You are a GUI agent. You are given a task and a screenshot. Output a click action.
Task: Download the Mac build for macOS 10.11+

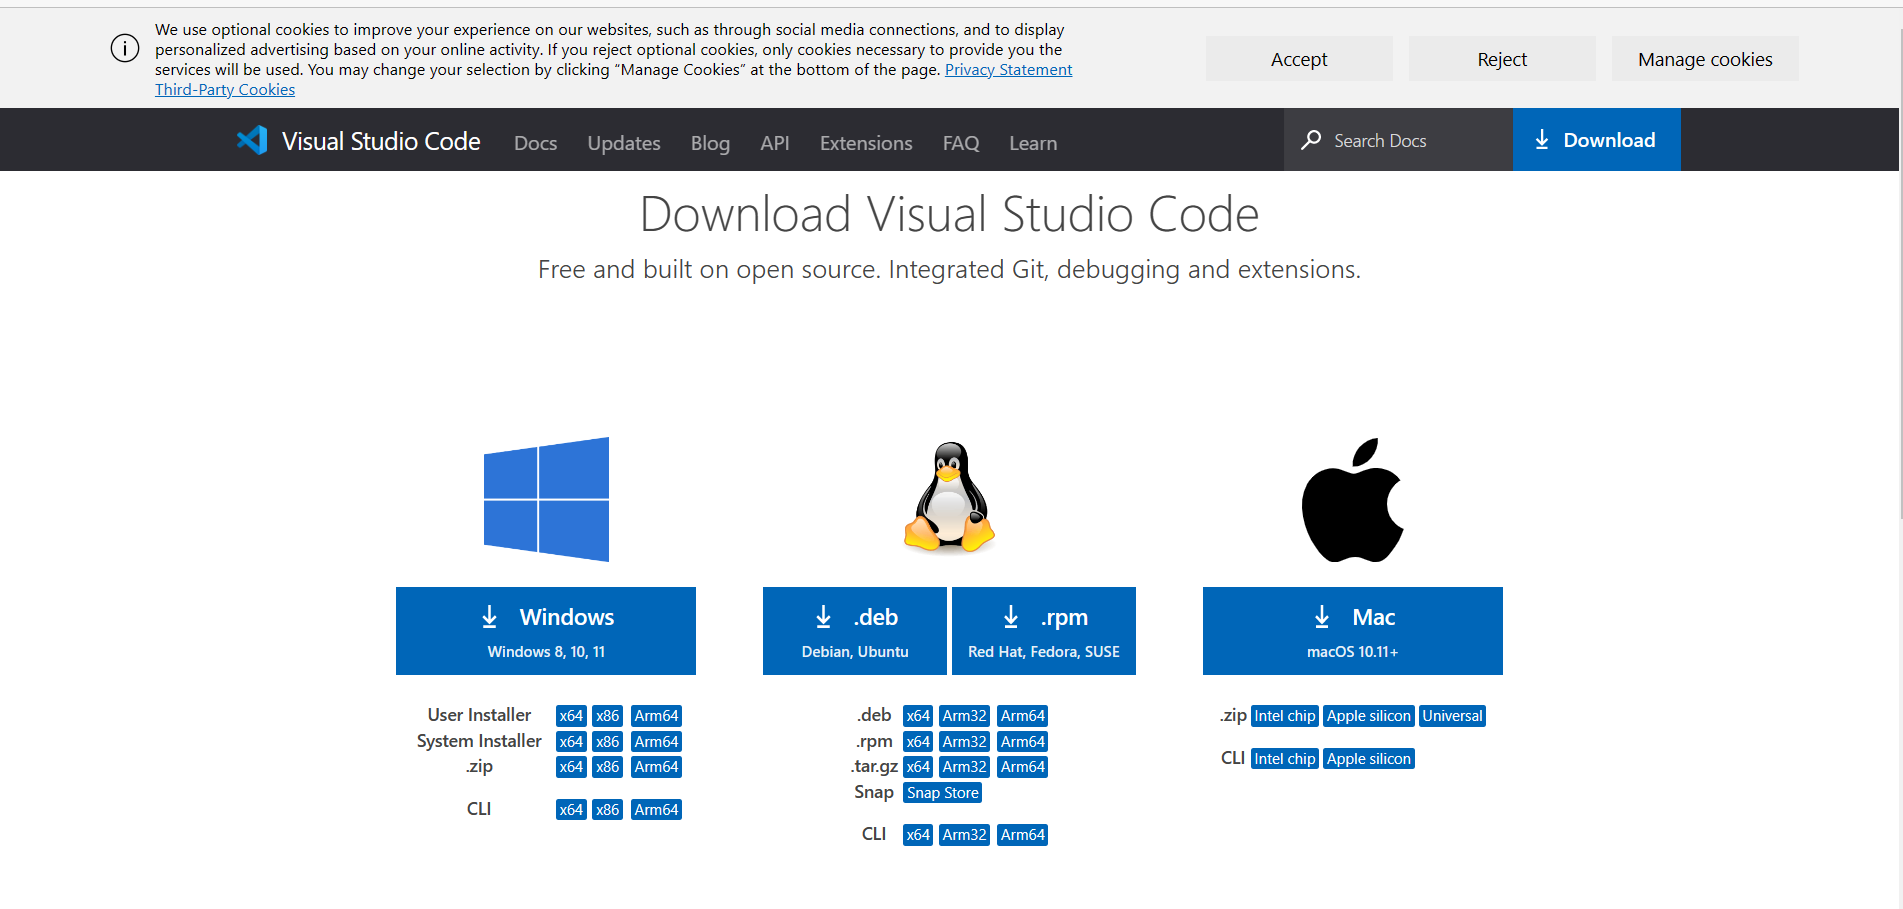click(x=1353, y=631)
